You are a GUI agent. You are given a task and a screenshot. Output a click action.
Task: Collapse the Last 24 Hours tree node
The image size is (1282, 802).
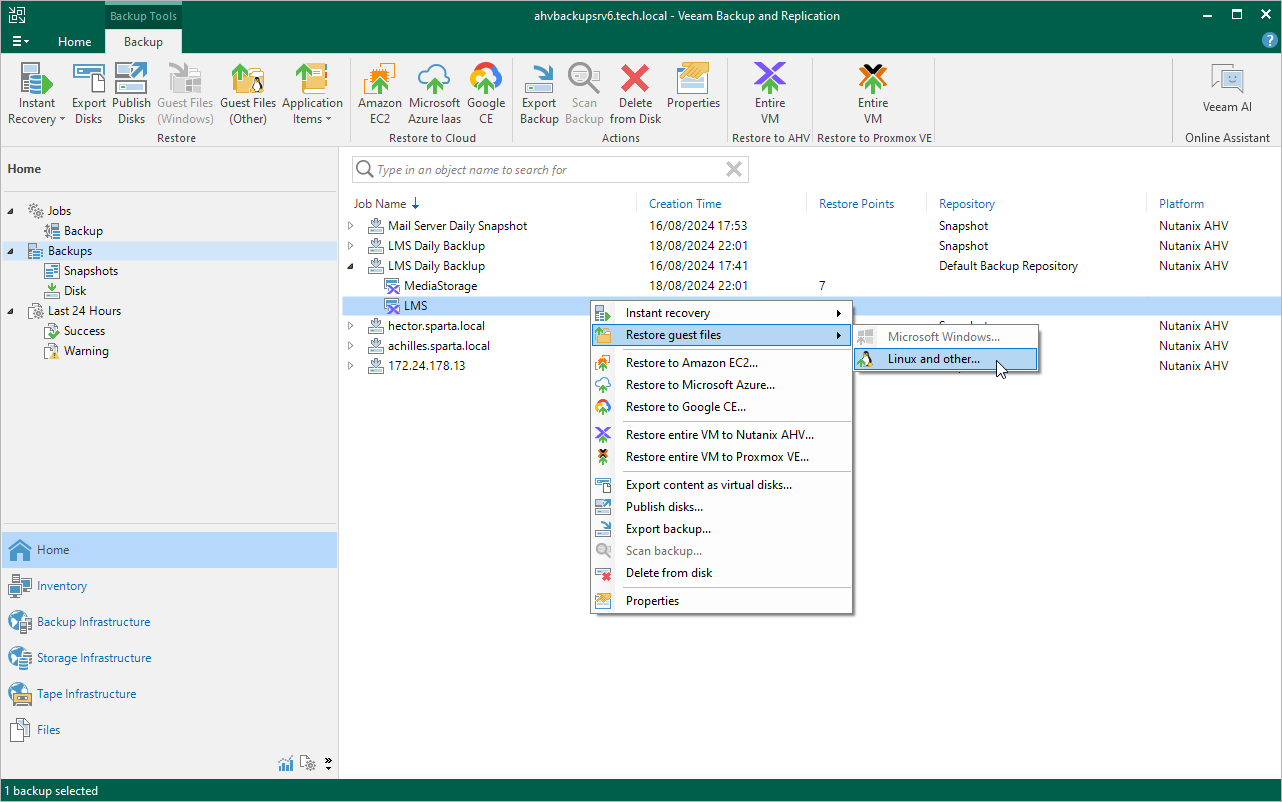12,311
